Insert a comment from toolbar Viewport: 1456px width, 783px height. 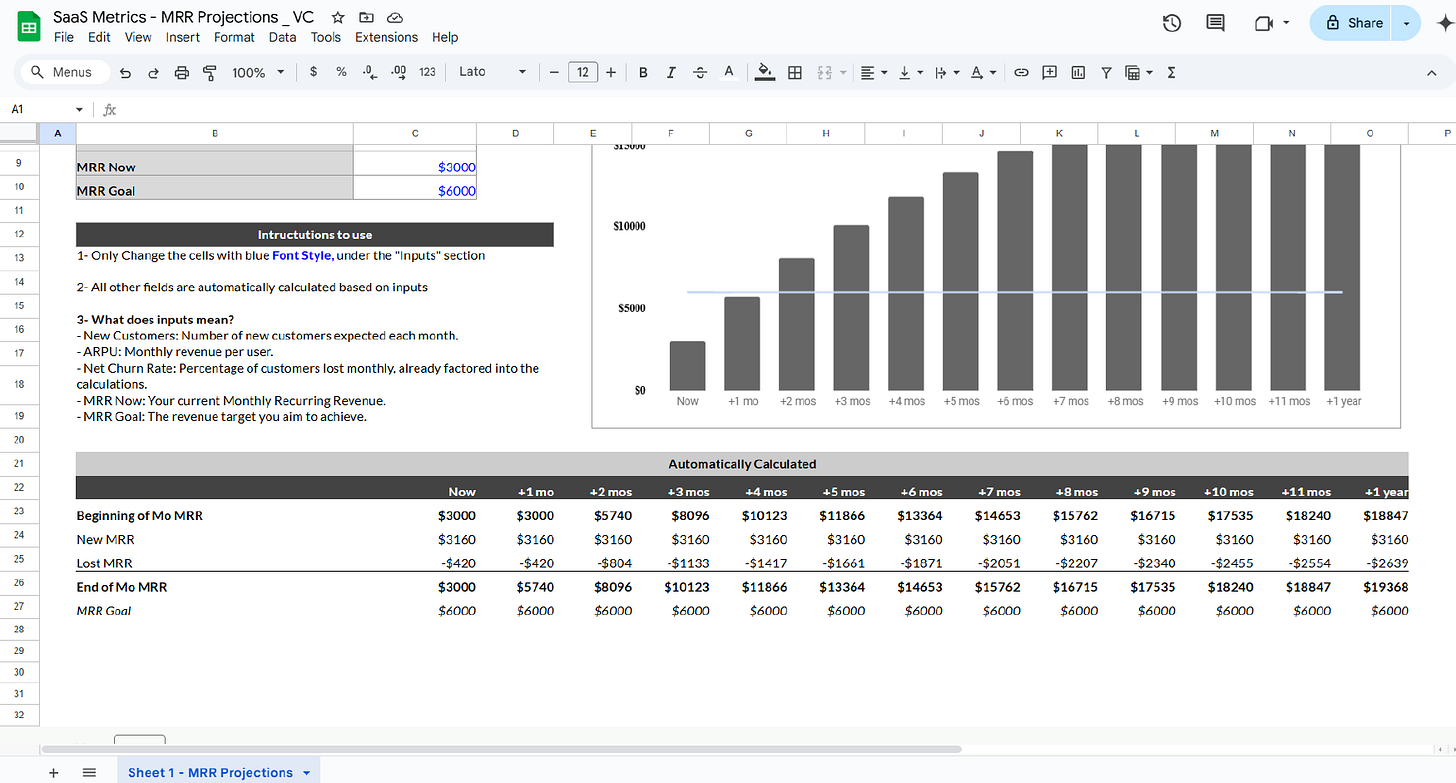(1049, 72)
